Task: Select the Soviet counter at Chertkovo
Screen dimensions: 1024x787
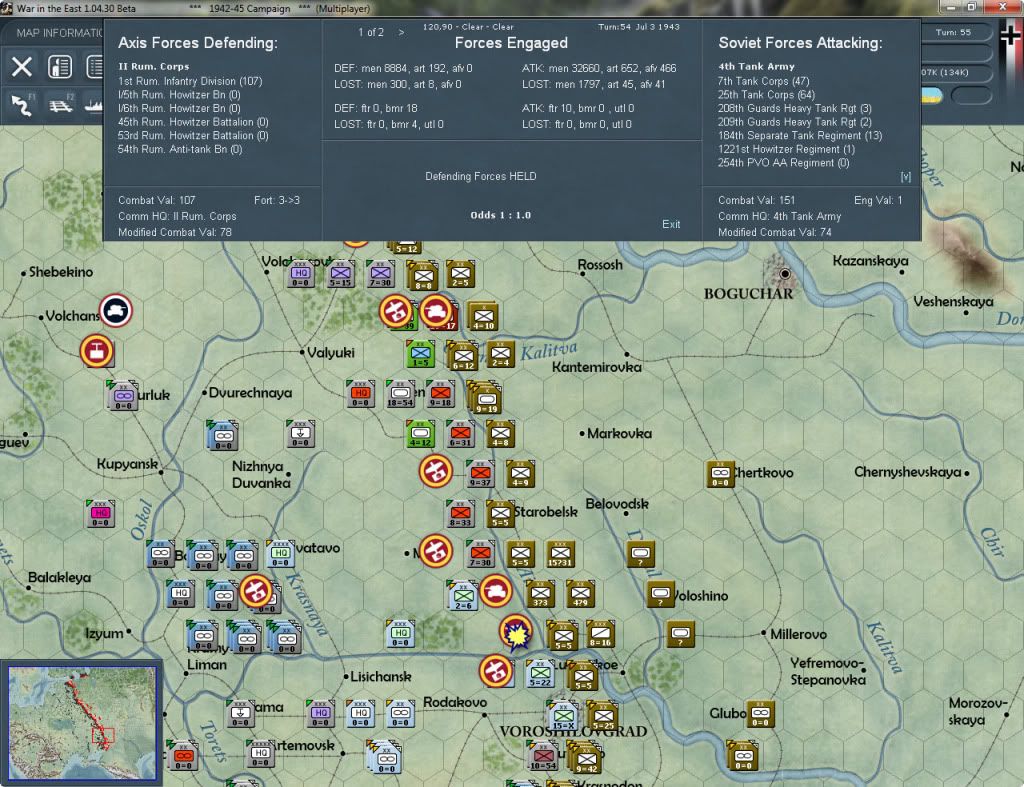Action: [720, 474]
